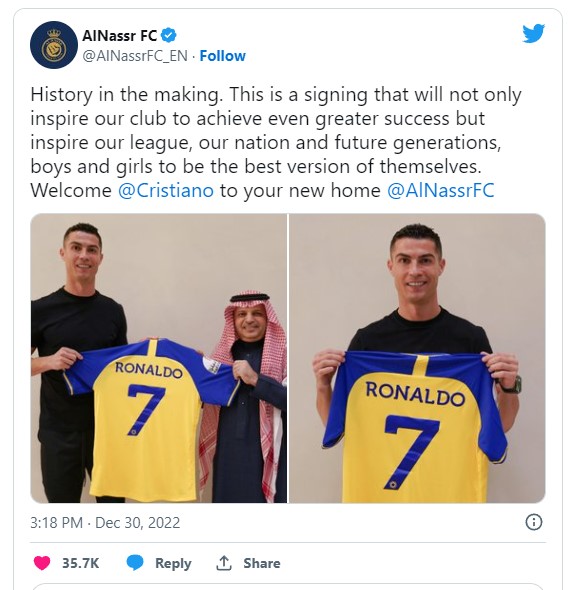Click the Reply button label
The width and height of the screenshot is (574, 590).
(x=173, y=563)
